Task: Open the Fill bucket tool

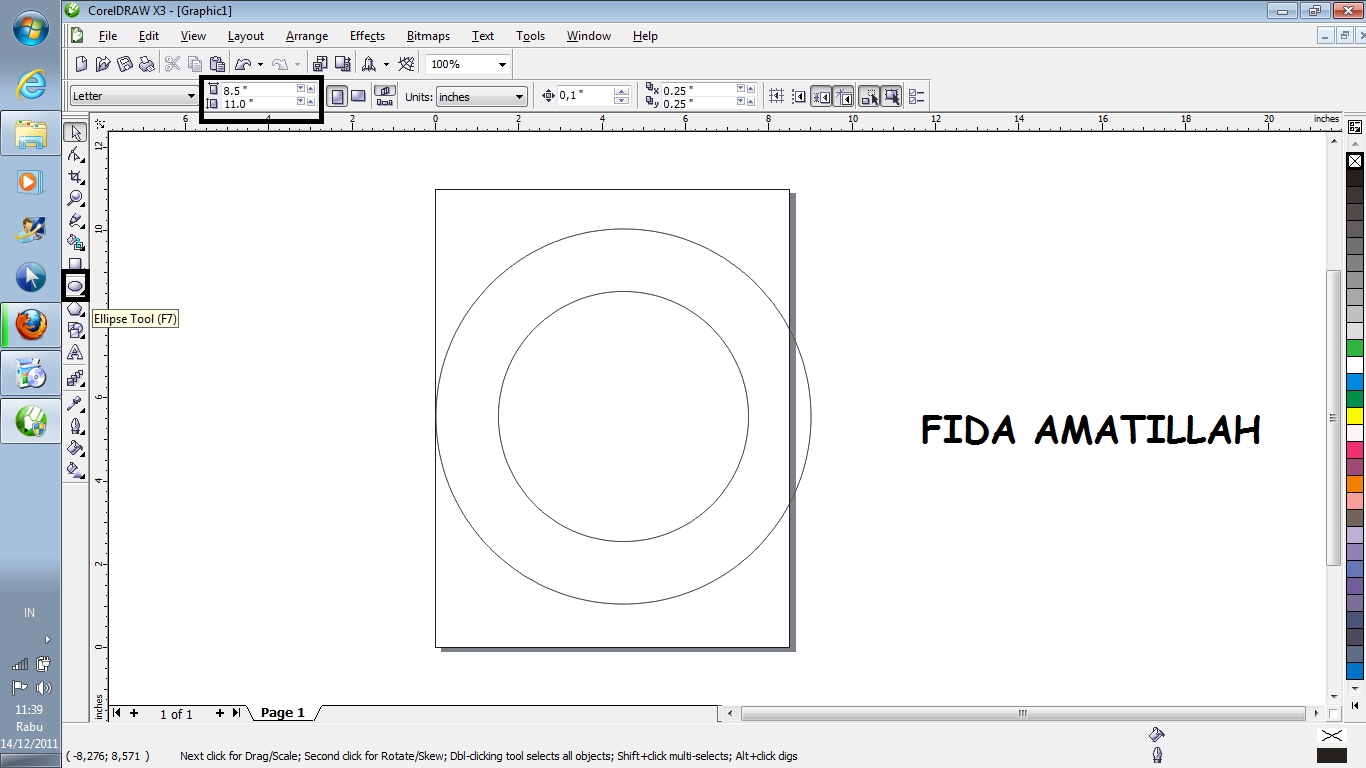Action: click(x=75, y=447)
